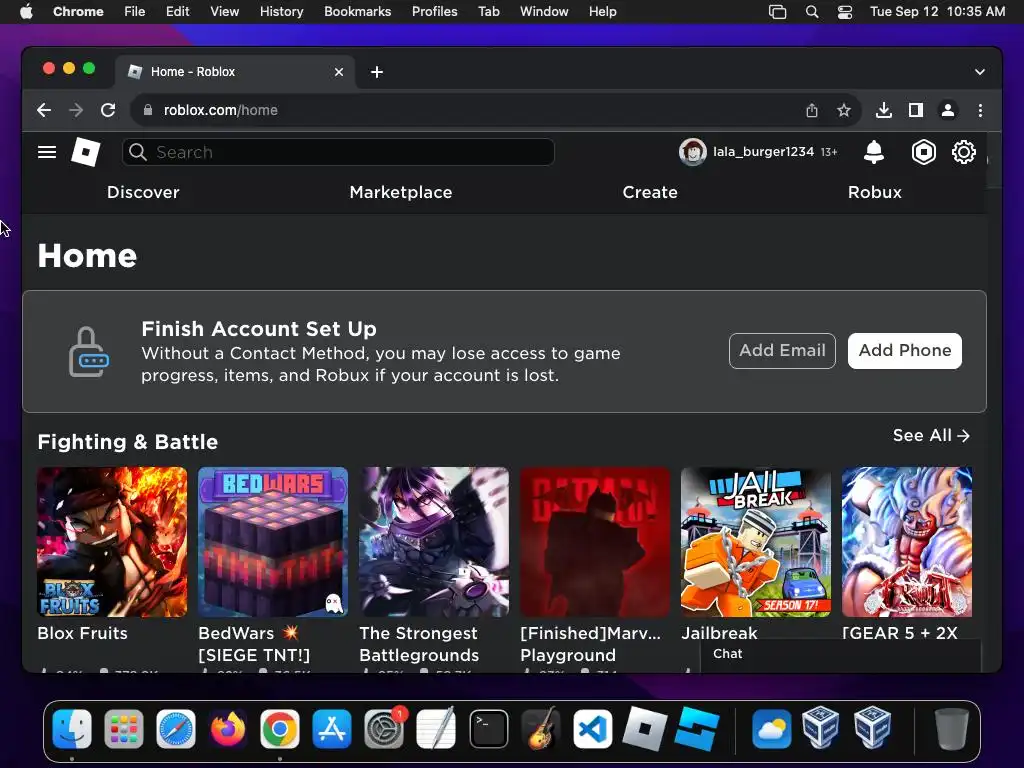The height and width of the screenshot is (768, 1024).
Task: Open the BedWars game thumbnail
Action: pyautogui.click(x=273, y=541)
